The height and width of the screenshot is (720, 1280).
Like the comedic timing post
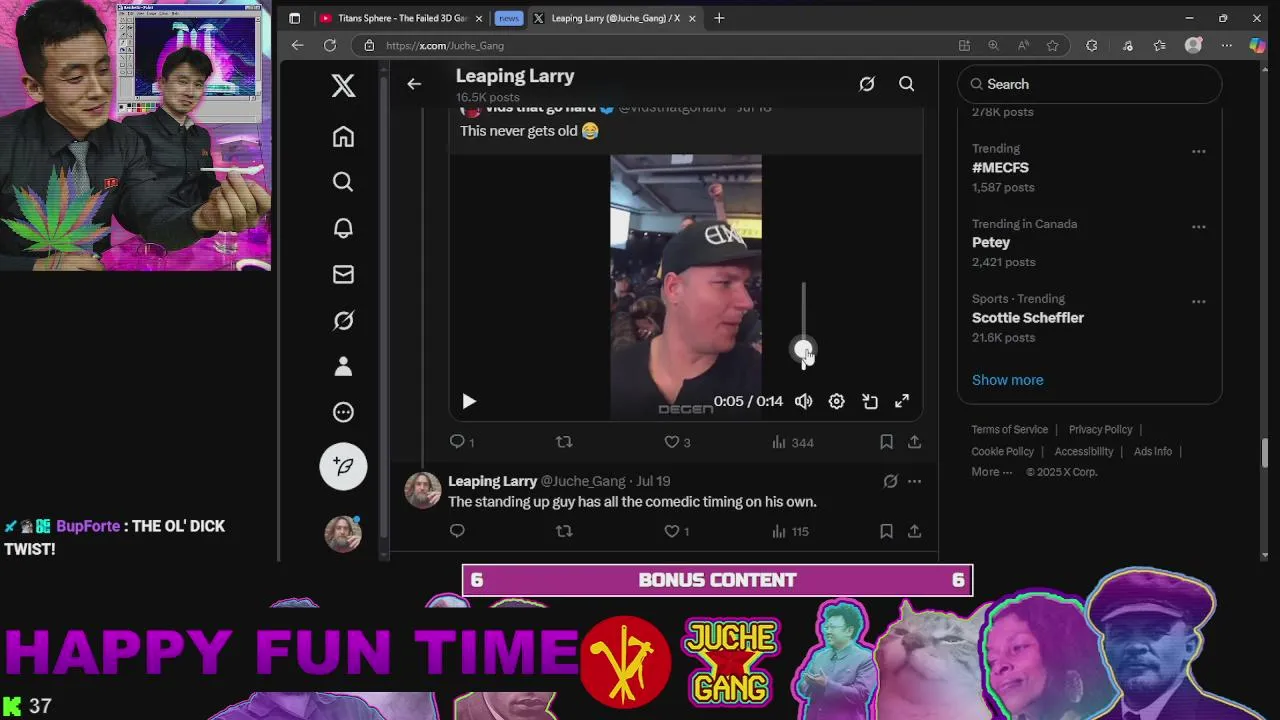click(677, 531)
